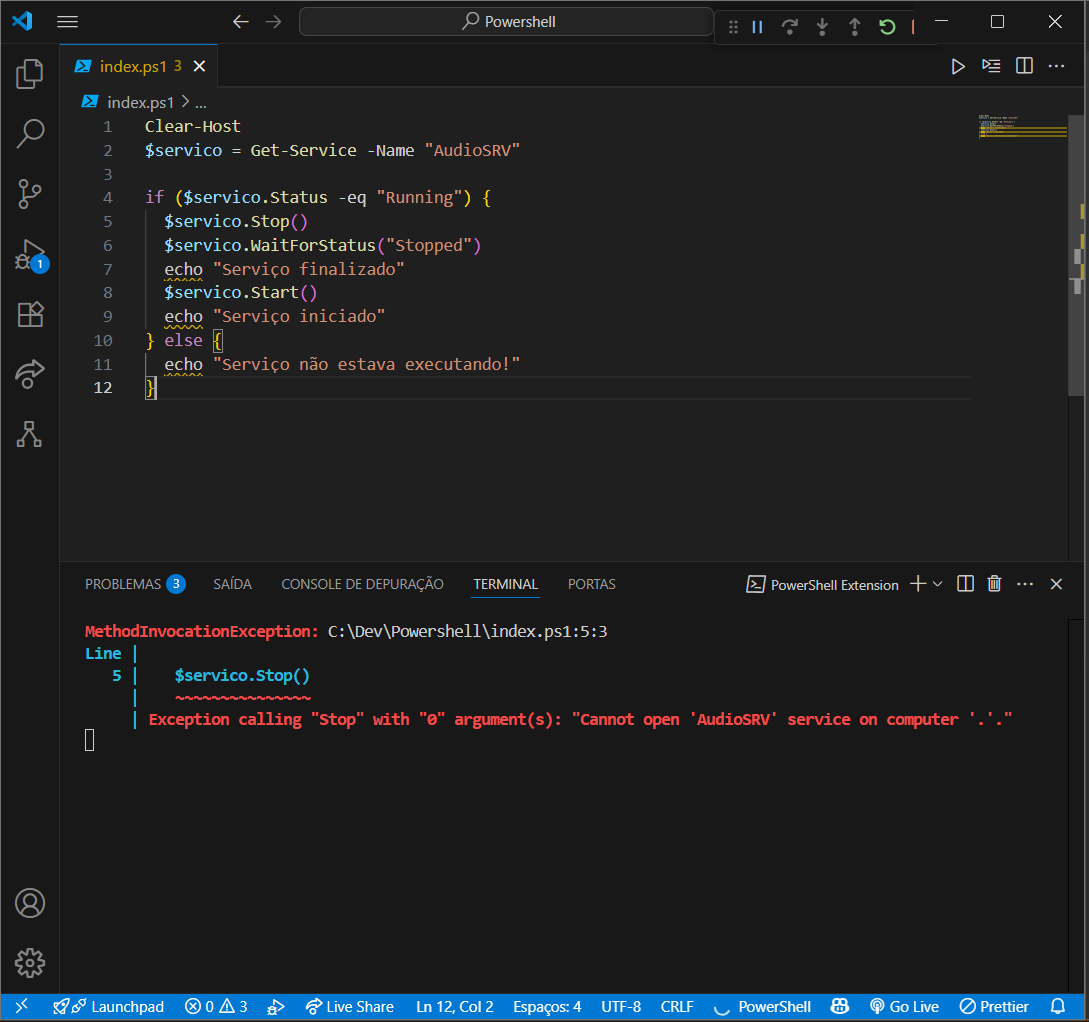Pause the debug session

tap(757, 27)
